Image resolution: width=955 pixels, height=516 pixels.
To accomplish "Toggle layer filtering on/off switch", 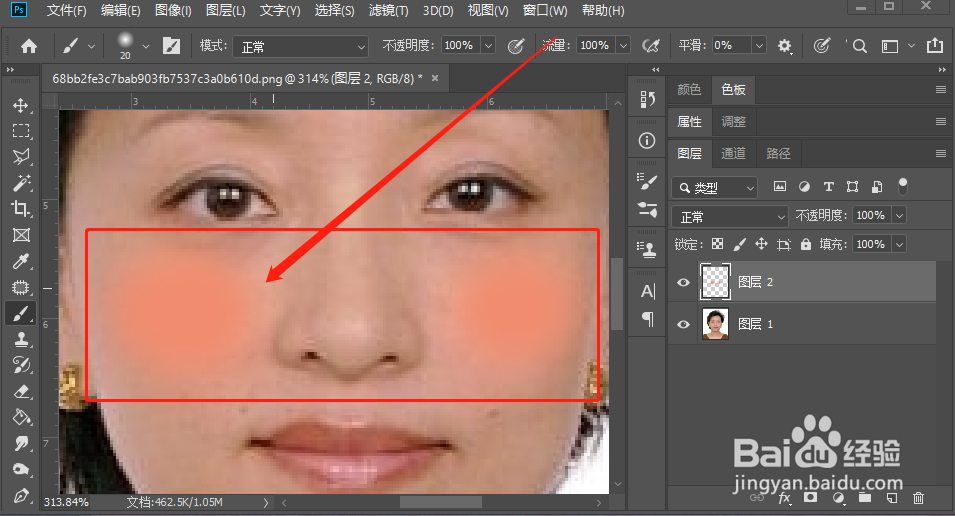I will click(903, 186).
